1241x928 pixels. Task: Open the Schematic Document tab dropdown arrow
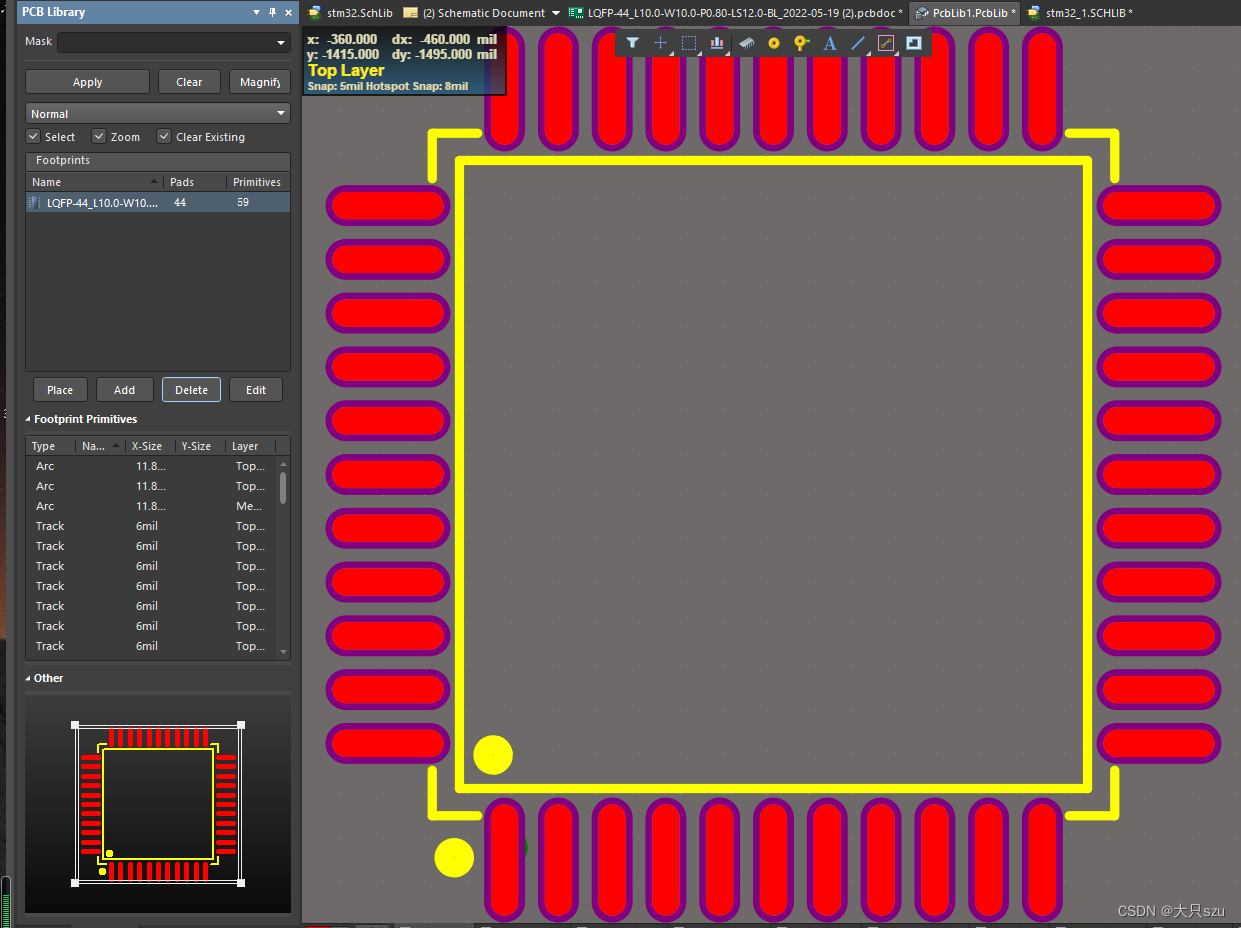tap(556, 13)
